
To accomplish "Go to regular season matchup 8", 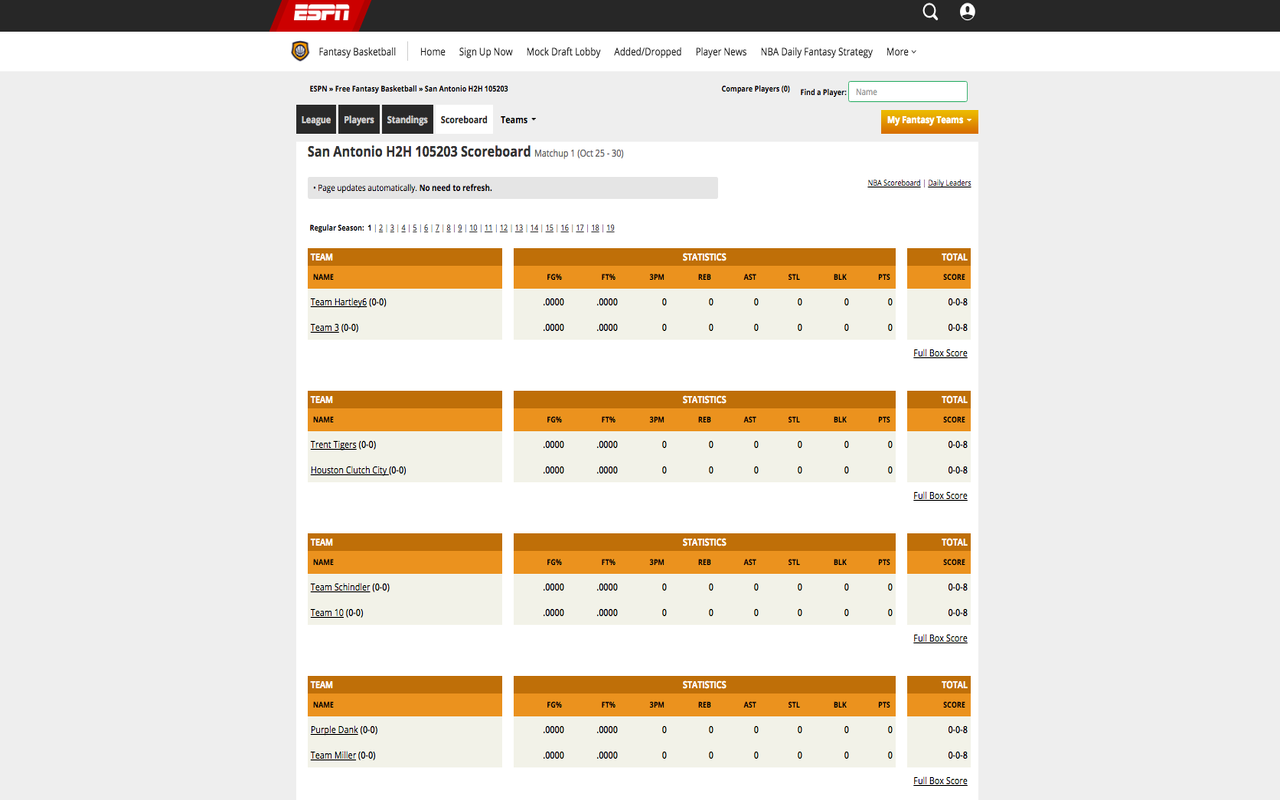I will pyautogui.click(x=449, y=228).
